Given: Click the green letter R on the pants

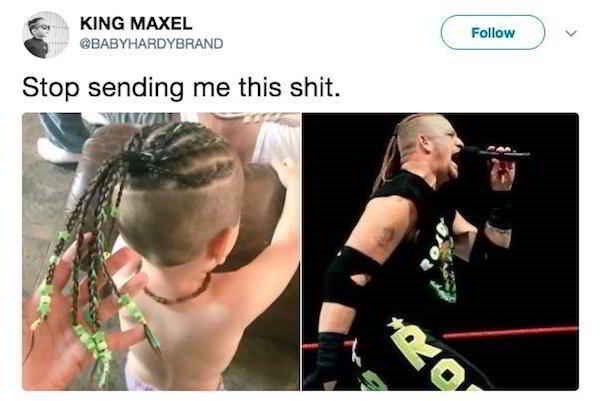Looking at the screenshot, I should coord(414,344).
